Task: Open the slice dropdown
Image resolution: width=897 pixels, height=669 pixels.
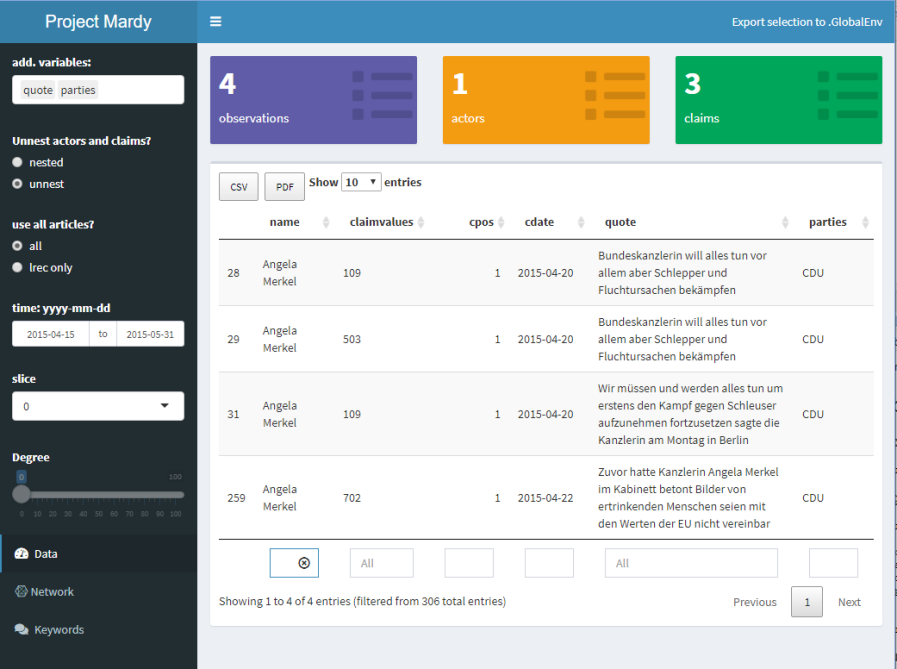Action: click(x=98, y=406)
